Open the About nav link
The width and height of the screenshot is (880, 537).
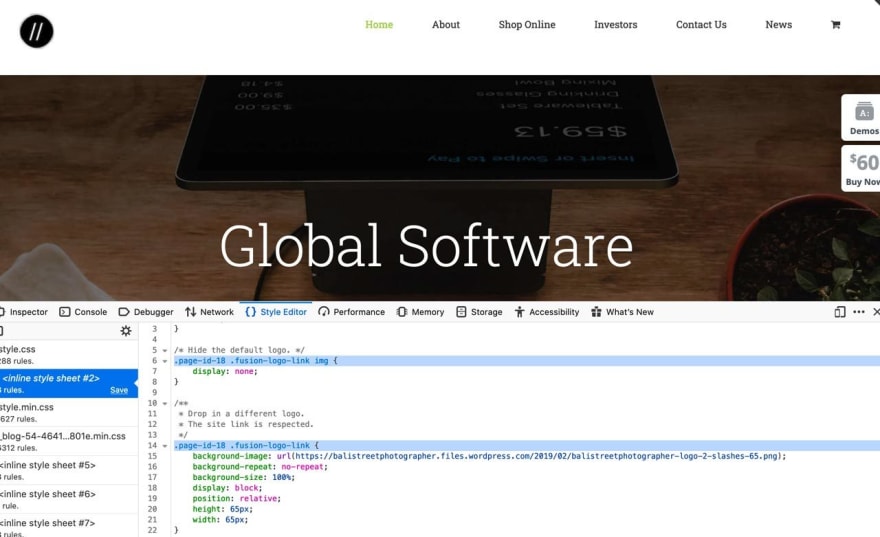446,25
